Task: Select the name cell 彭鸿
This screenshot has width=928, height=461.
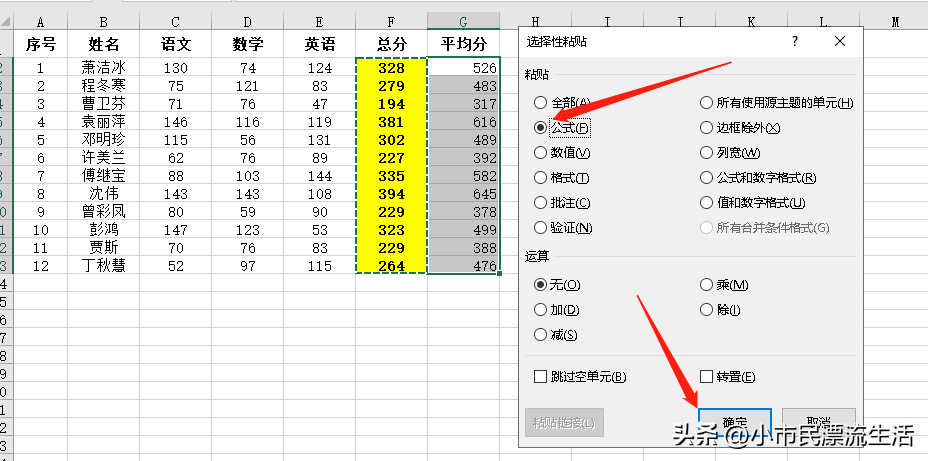Action: pyautogui.click(x=104, y=230)
